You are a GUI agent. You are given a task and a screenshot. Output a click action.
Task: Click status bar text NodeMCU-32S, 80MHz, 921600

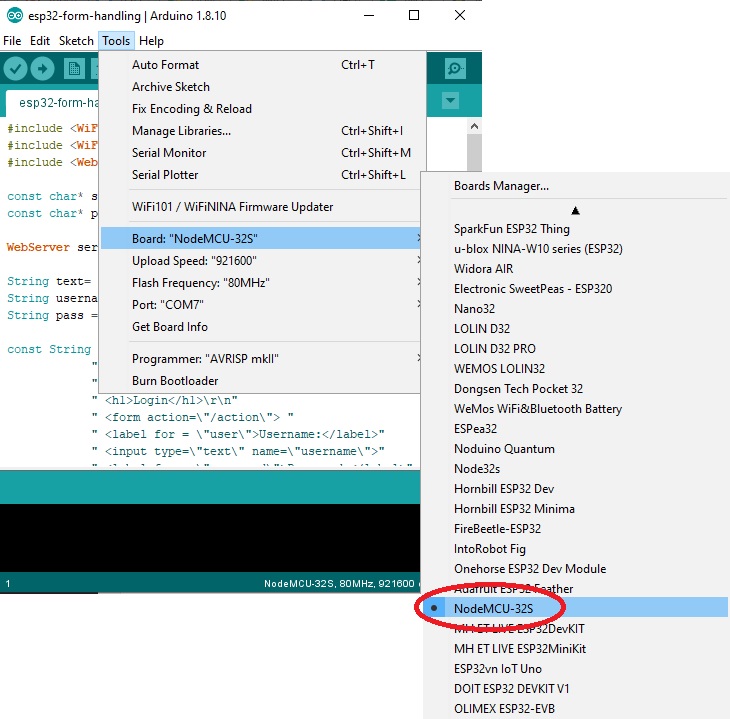pyautogui.click(x=339, y=583)
